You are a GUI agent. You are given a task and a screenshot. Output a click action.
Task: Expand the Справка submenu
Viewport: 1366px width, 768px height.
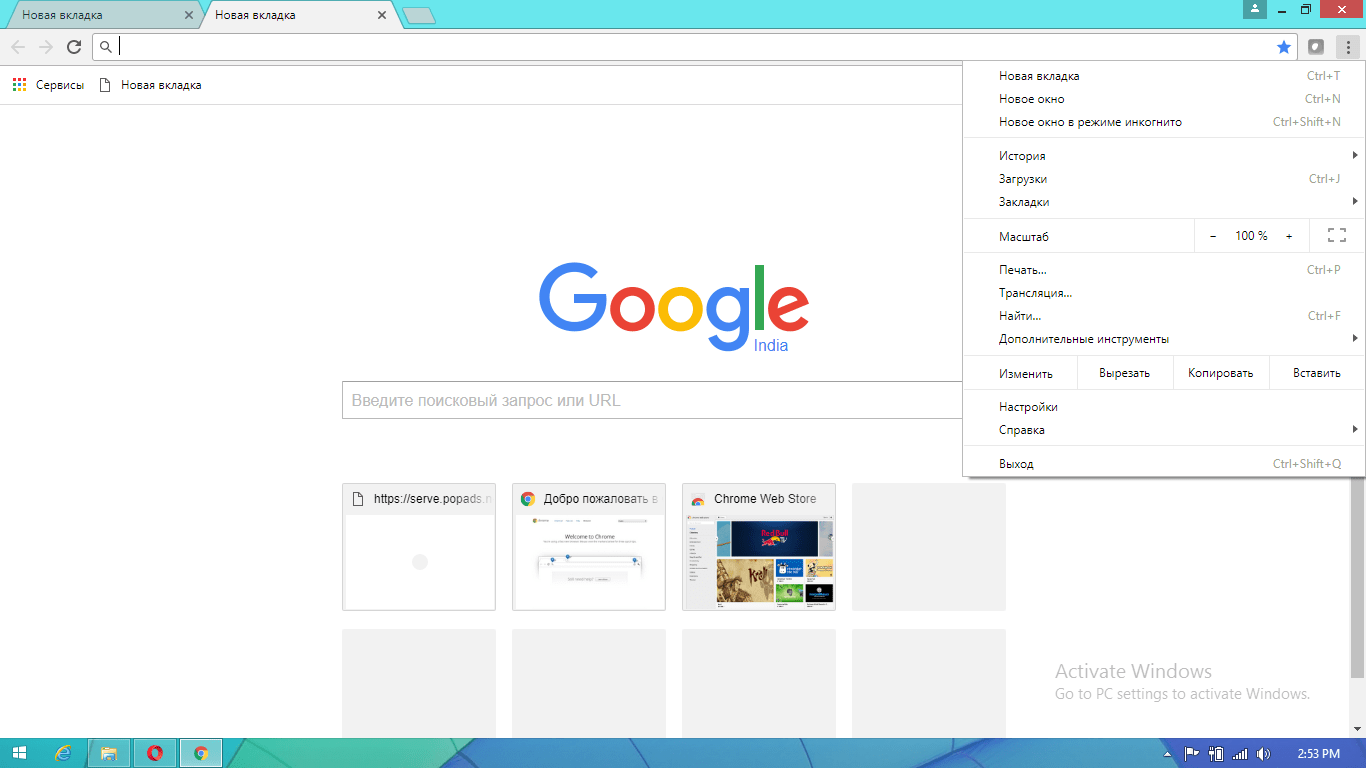(x=1163, y=430)
